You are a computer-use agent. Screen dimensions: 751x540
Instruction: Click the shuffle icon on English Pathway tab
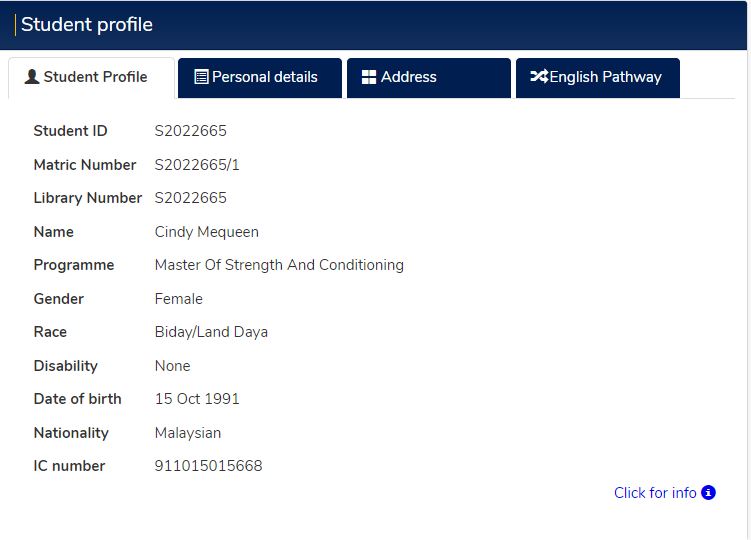coord(538,77)
